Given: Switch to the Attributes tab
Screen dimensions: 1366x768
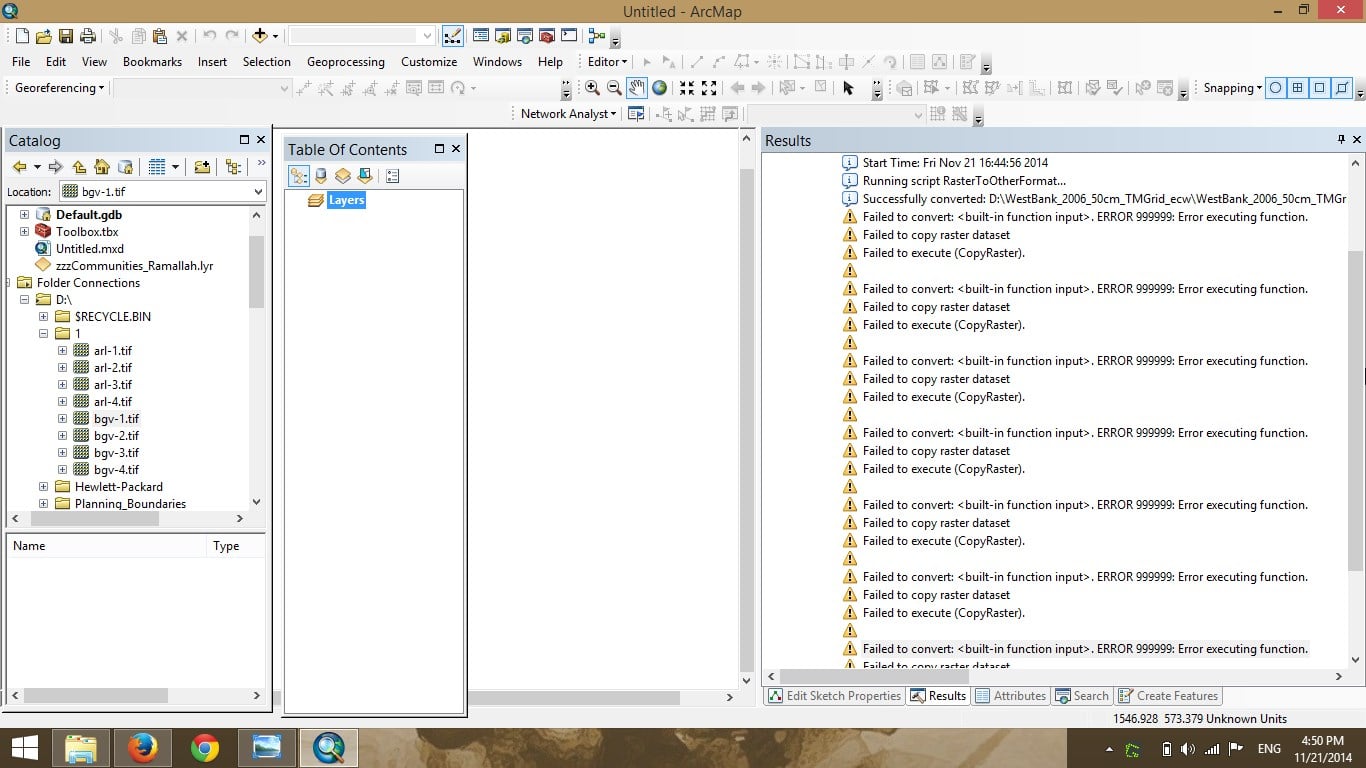Looking at the screenshot, I should click(1010, 696).
